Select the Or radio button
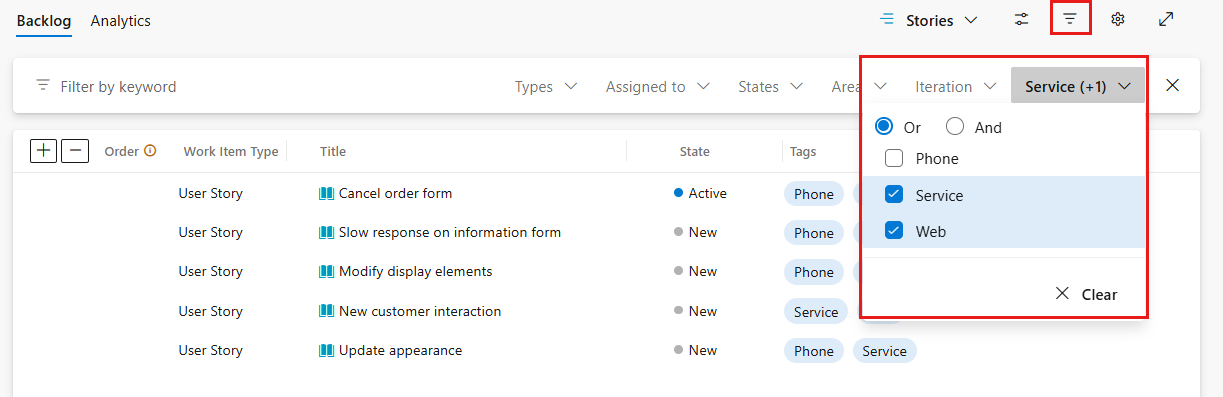This screenshot has width=1223, height=397. tap(883, 127)
